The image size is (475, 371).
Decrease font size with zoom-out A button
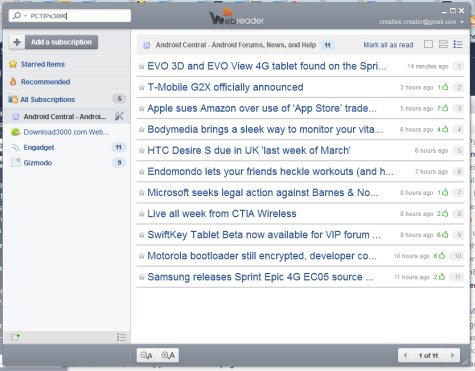[x=147, y=355]
